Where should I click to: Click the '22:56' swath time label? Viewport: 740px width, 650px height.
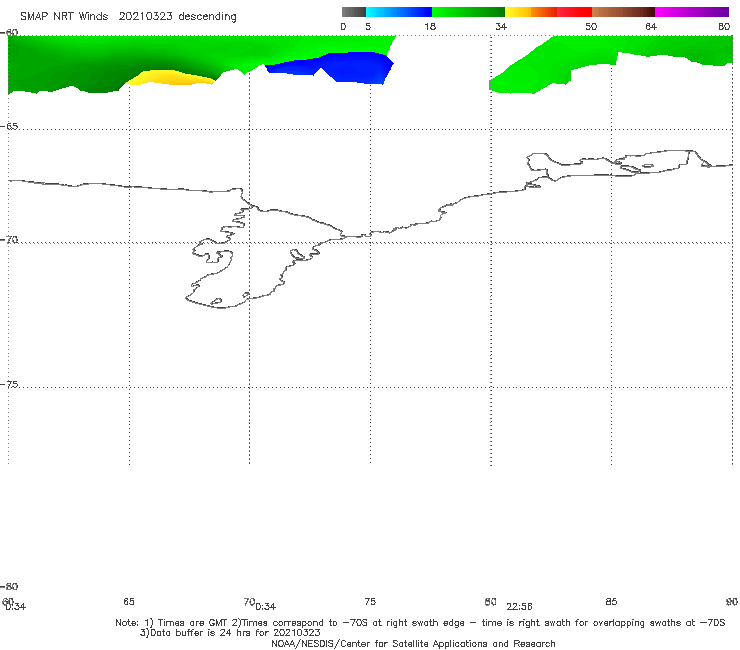519,607
